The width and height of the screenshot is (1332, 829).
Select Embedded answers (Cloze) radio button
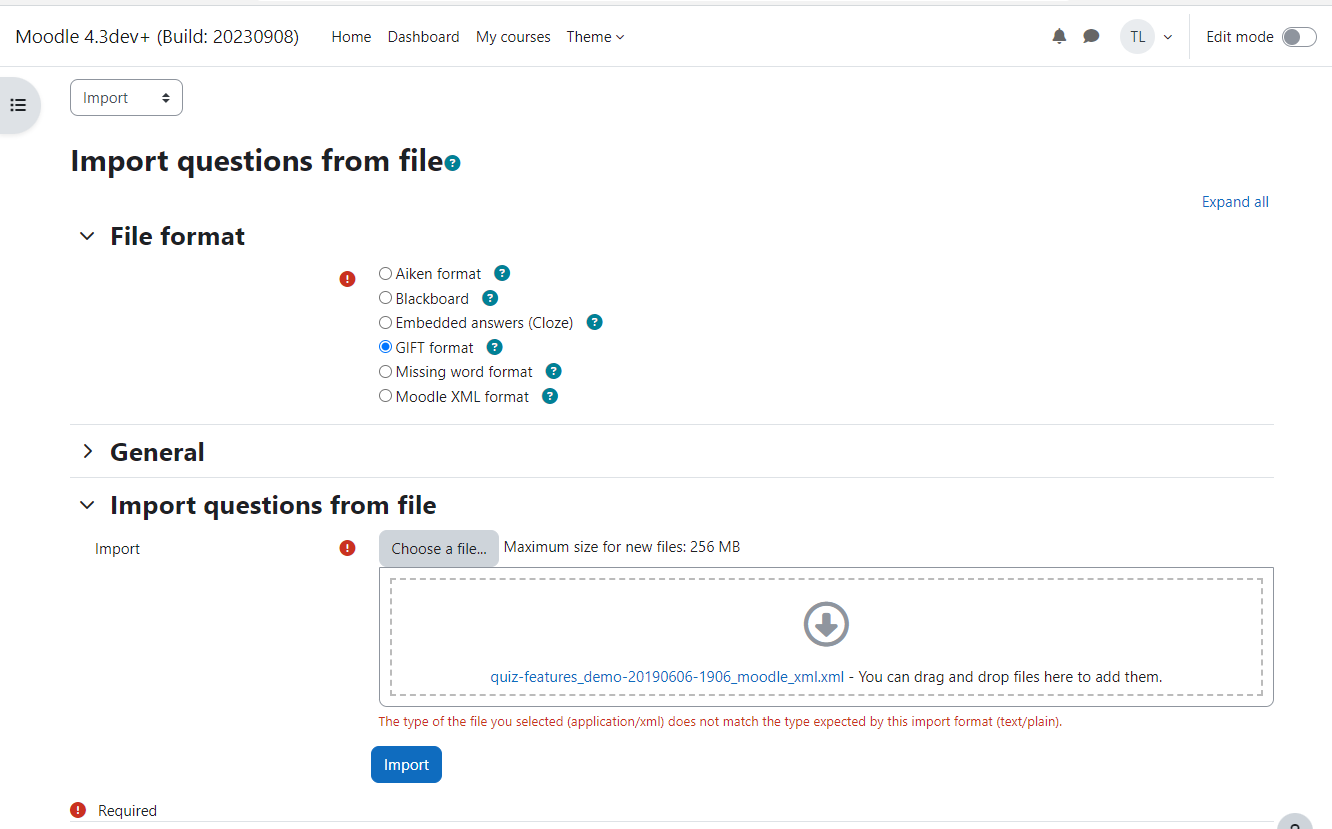[x=385, y=322]
